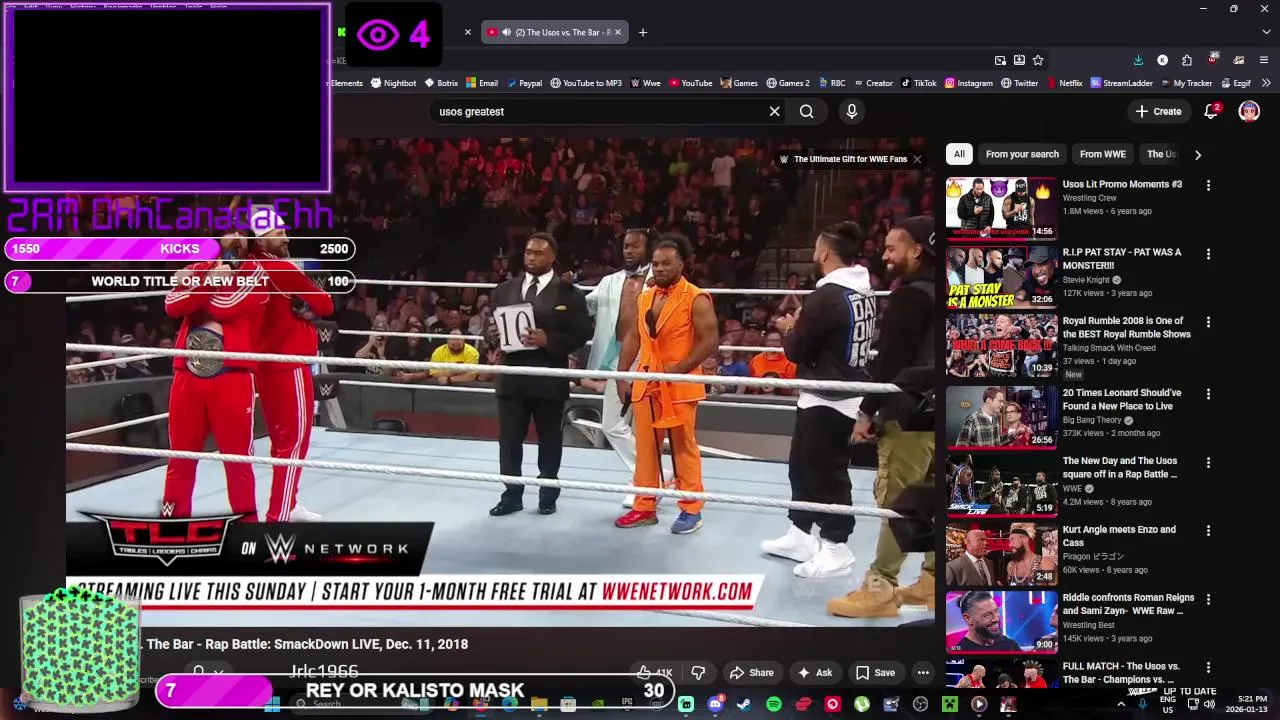
Task: Dislike the video with thumbs down
Action: [698, 673]
